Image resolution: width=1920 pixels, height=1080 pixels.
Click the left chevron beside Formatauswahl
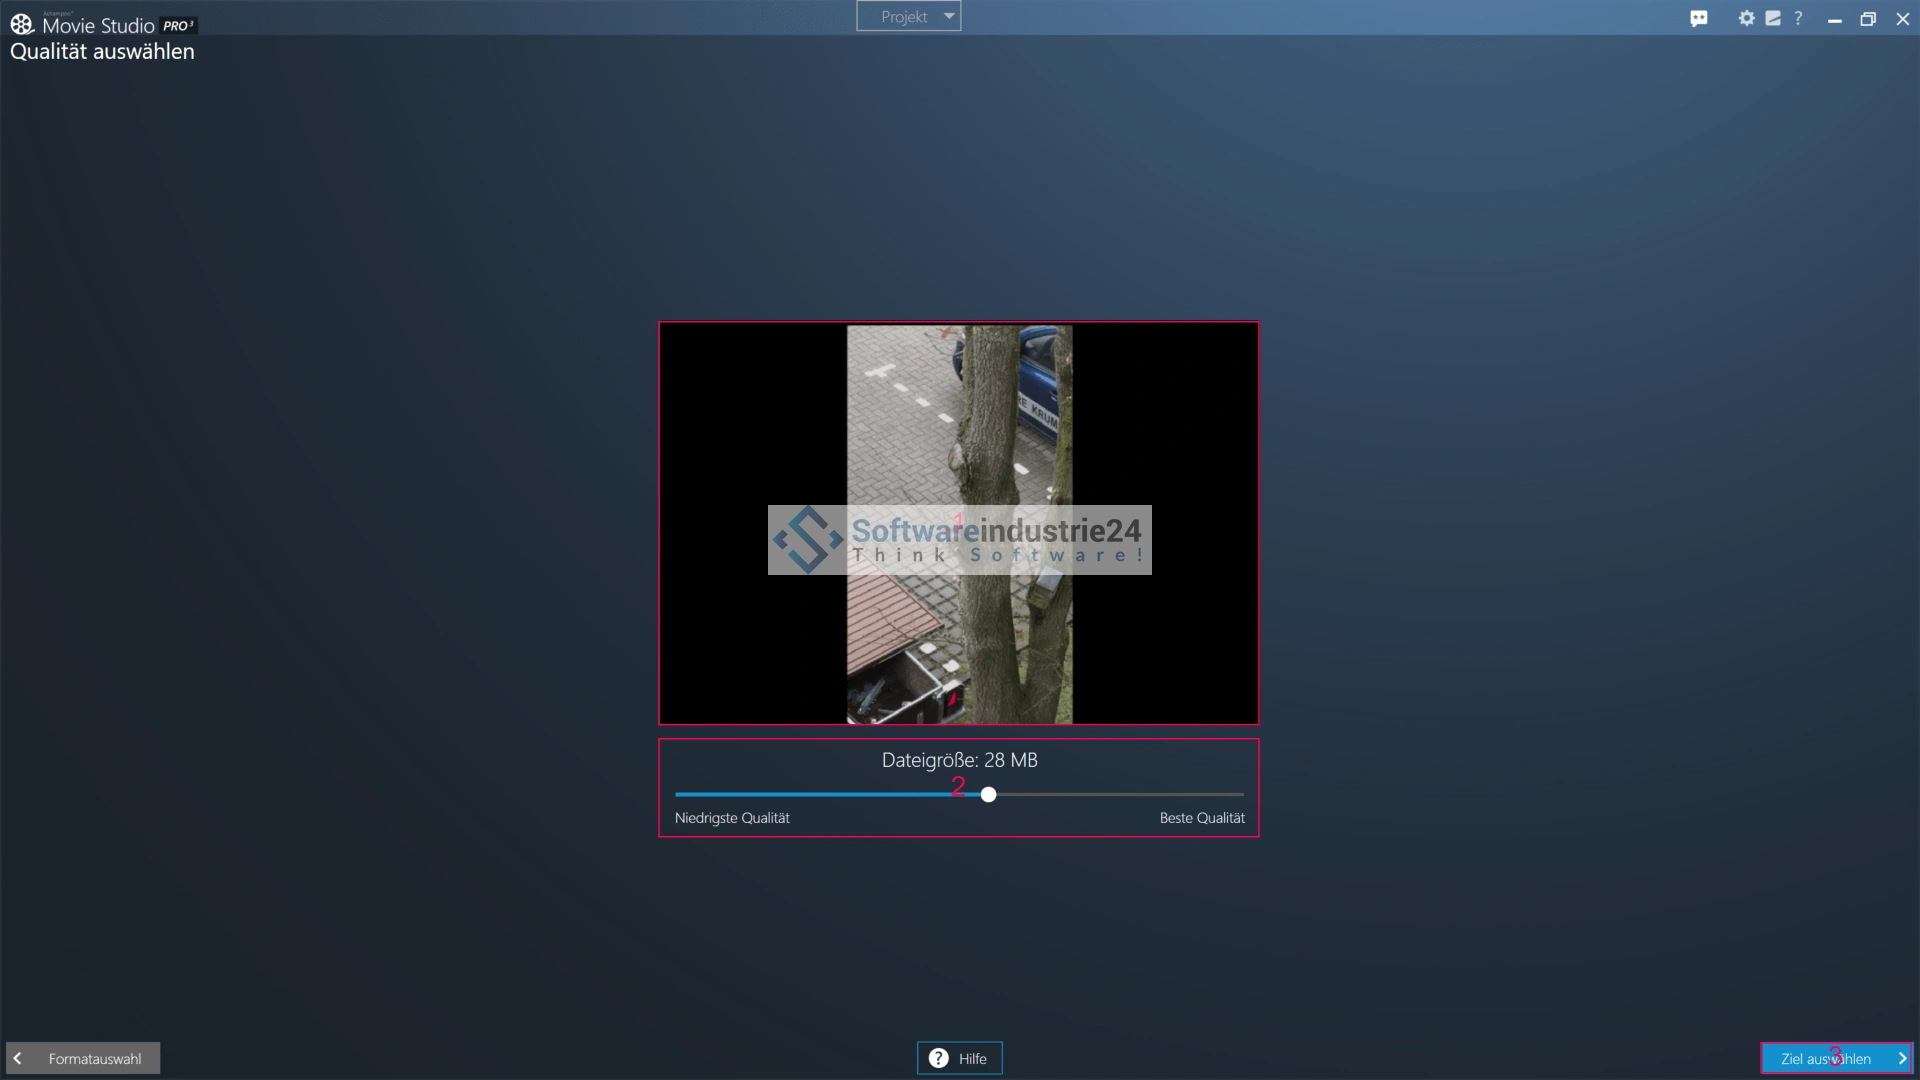[18, 1058]
